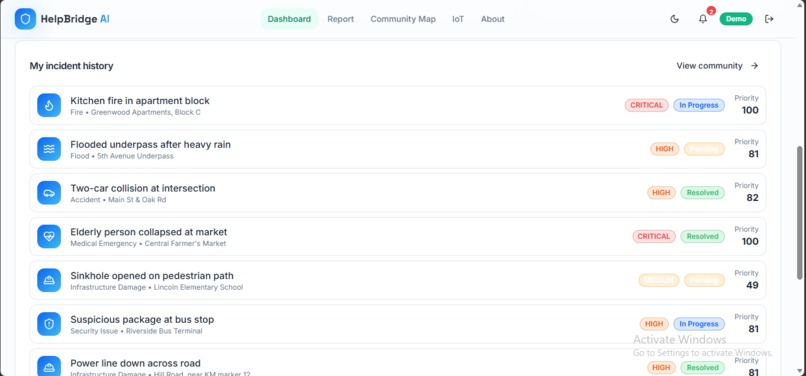Click the green Demo user badge

(736, 19)
